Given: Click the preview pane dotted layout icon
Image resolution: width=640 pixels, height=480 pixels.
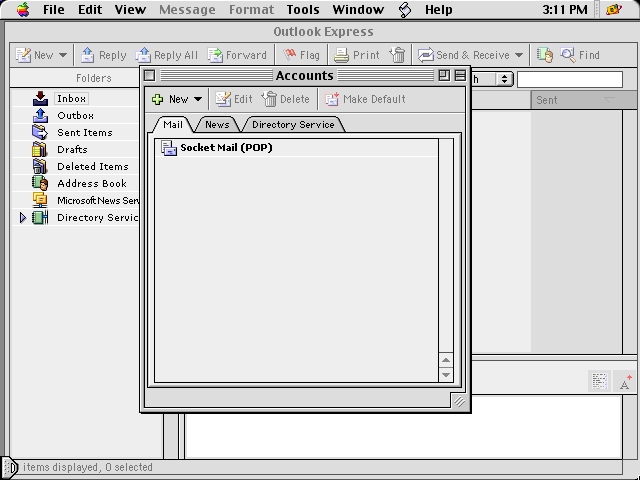Looking at the screenshot, I should [599, 381].
